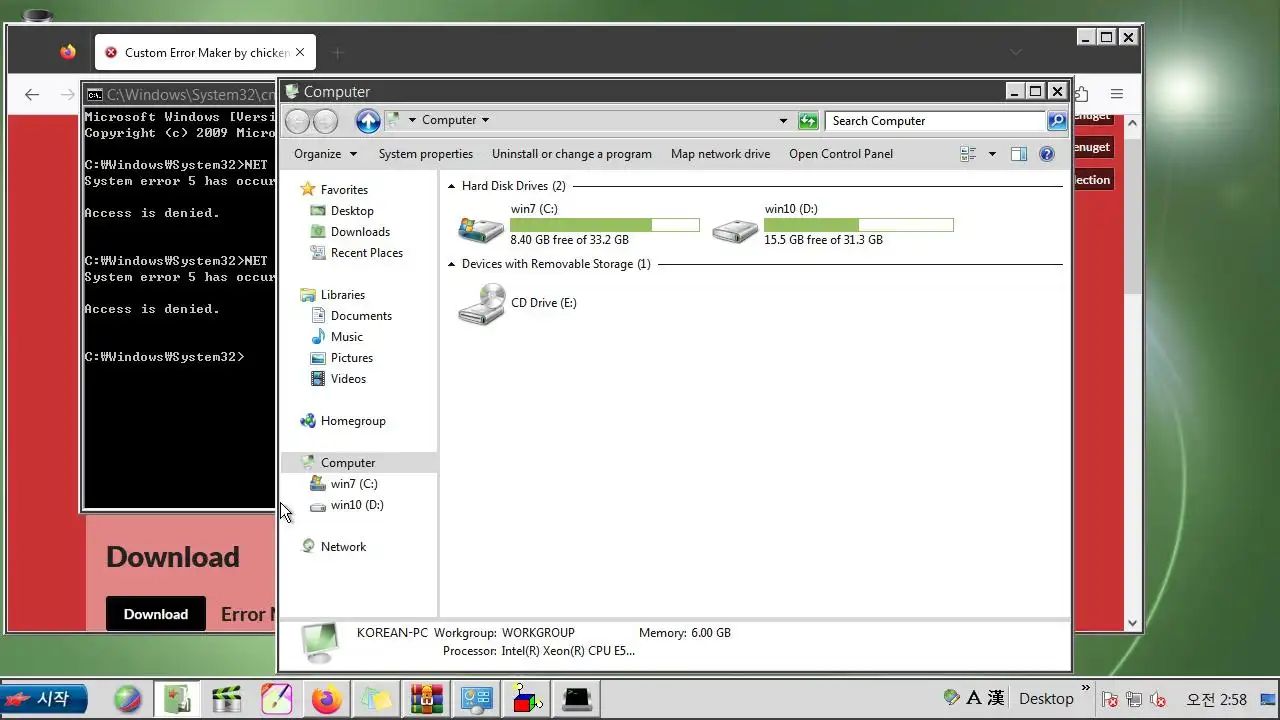Screen dimensions: 1280x720
Task: Select Homegroup in navigation pane
Action: [353, 421]
